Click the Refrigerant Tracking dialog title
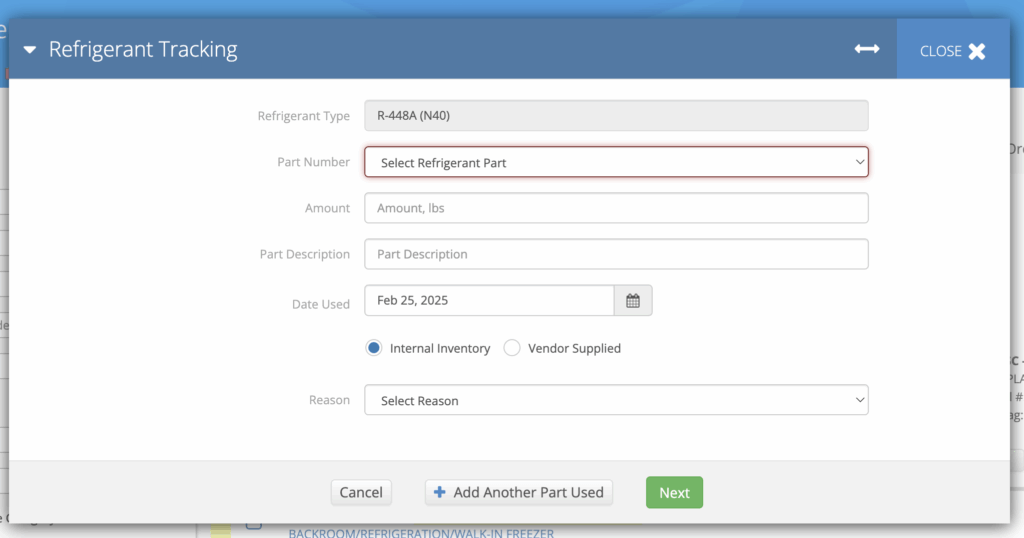Image resolution: width=1024 pixels, height=538 pixels. pyautogui.click(x=143, y=49)
